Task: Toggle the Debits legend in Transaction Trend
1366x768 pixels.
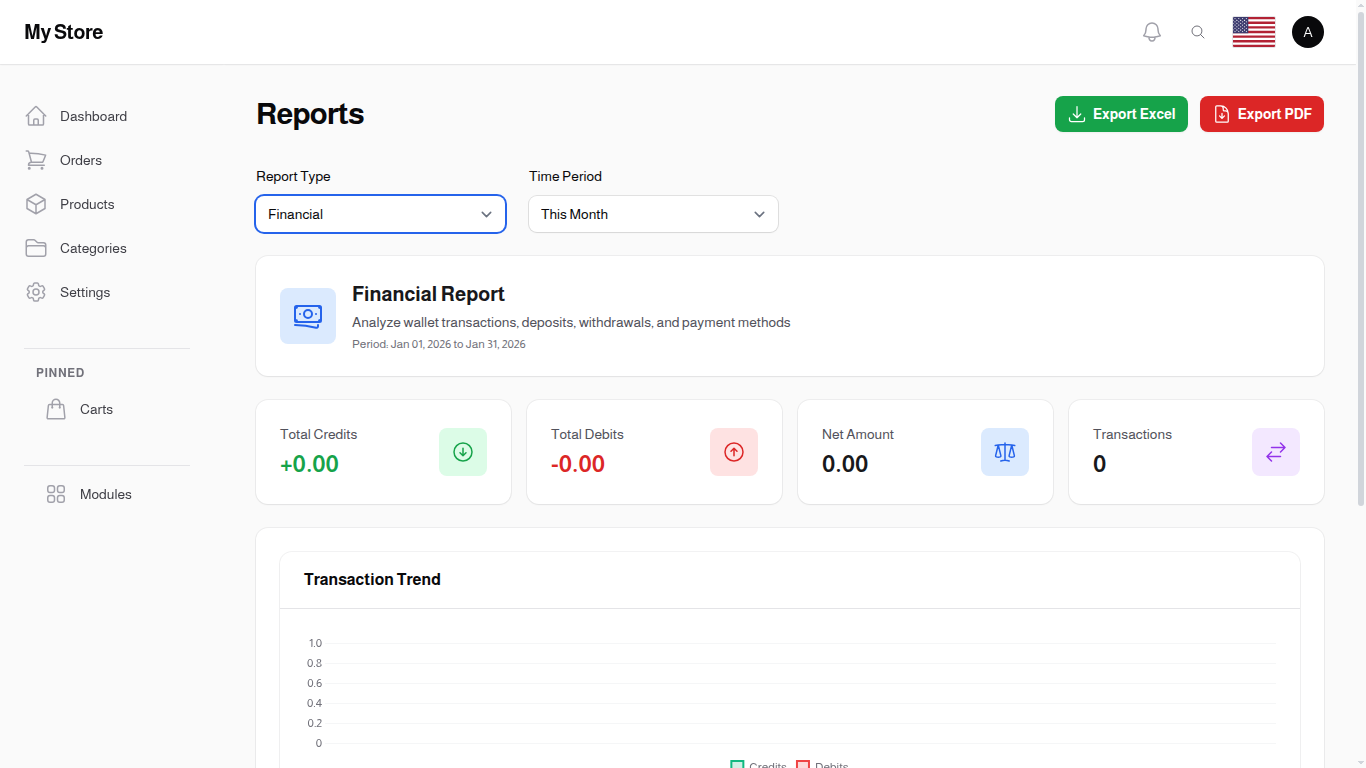Action: point(821,763)
